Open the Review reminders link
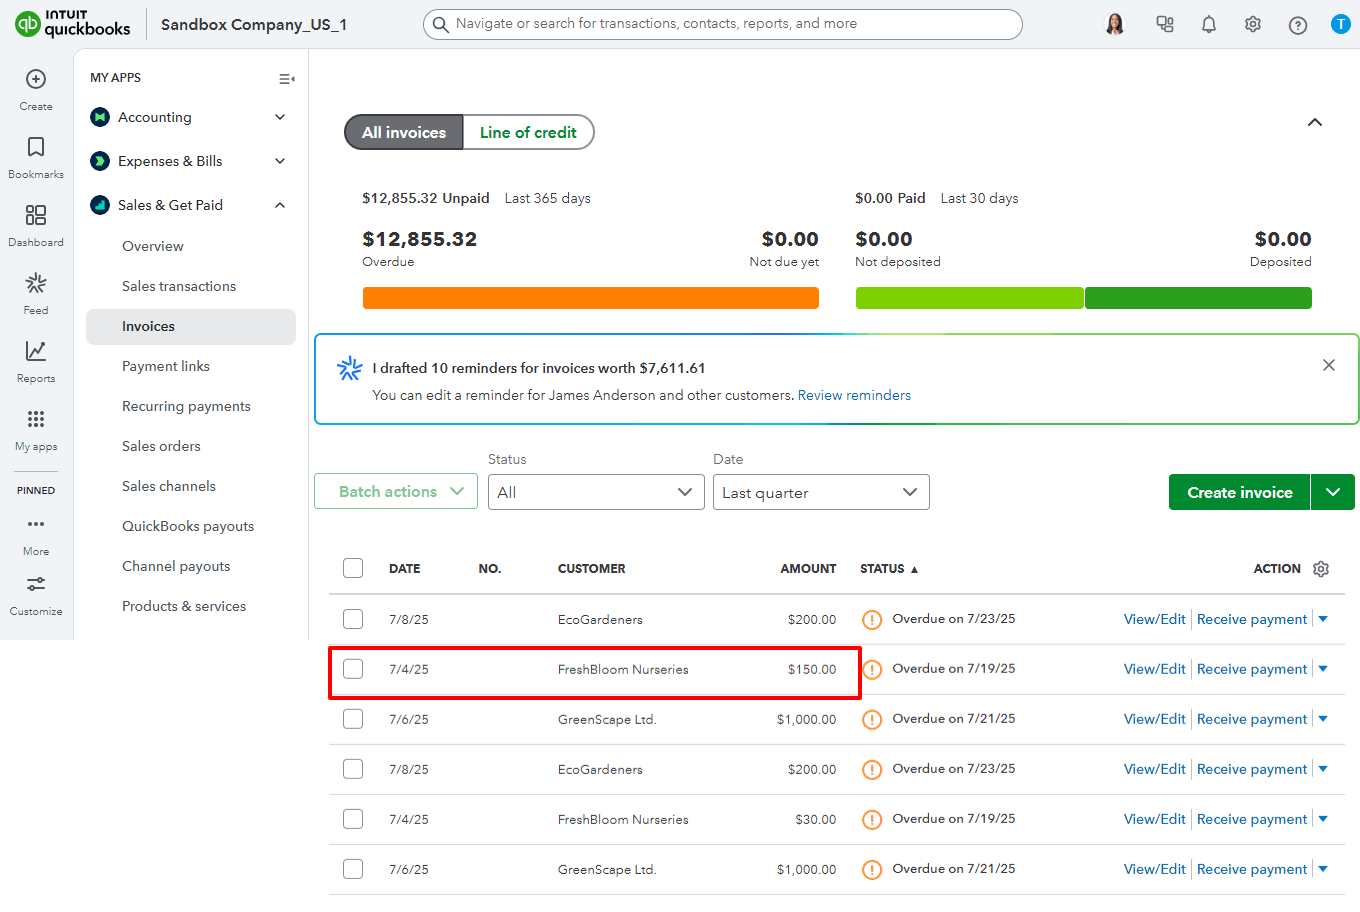The image size is (1360, 912). pos(854,395)
